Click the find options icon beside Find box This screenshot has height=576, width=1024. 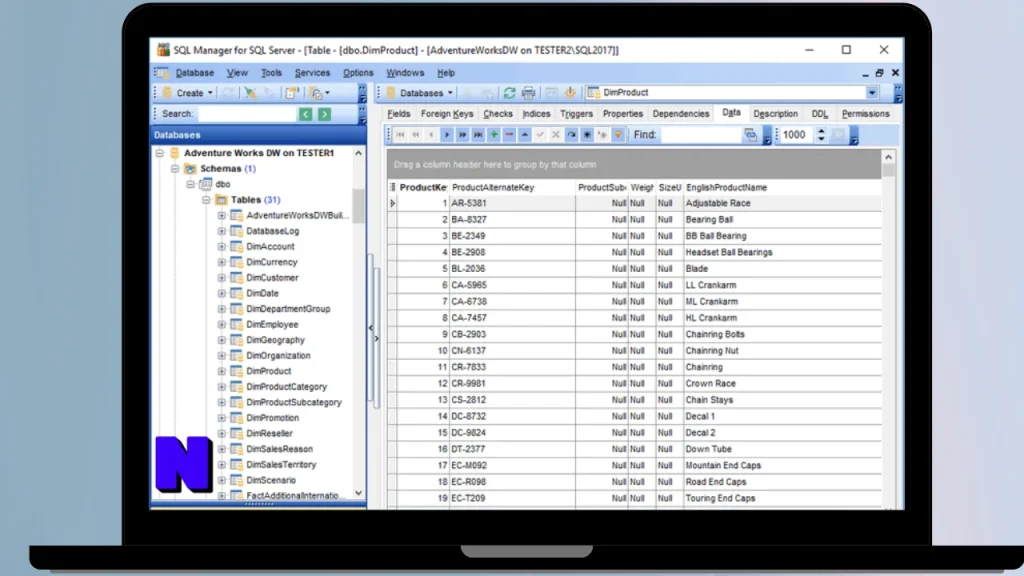click(x=750, y=135)
